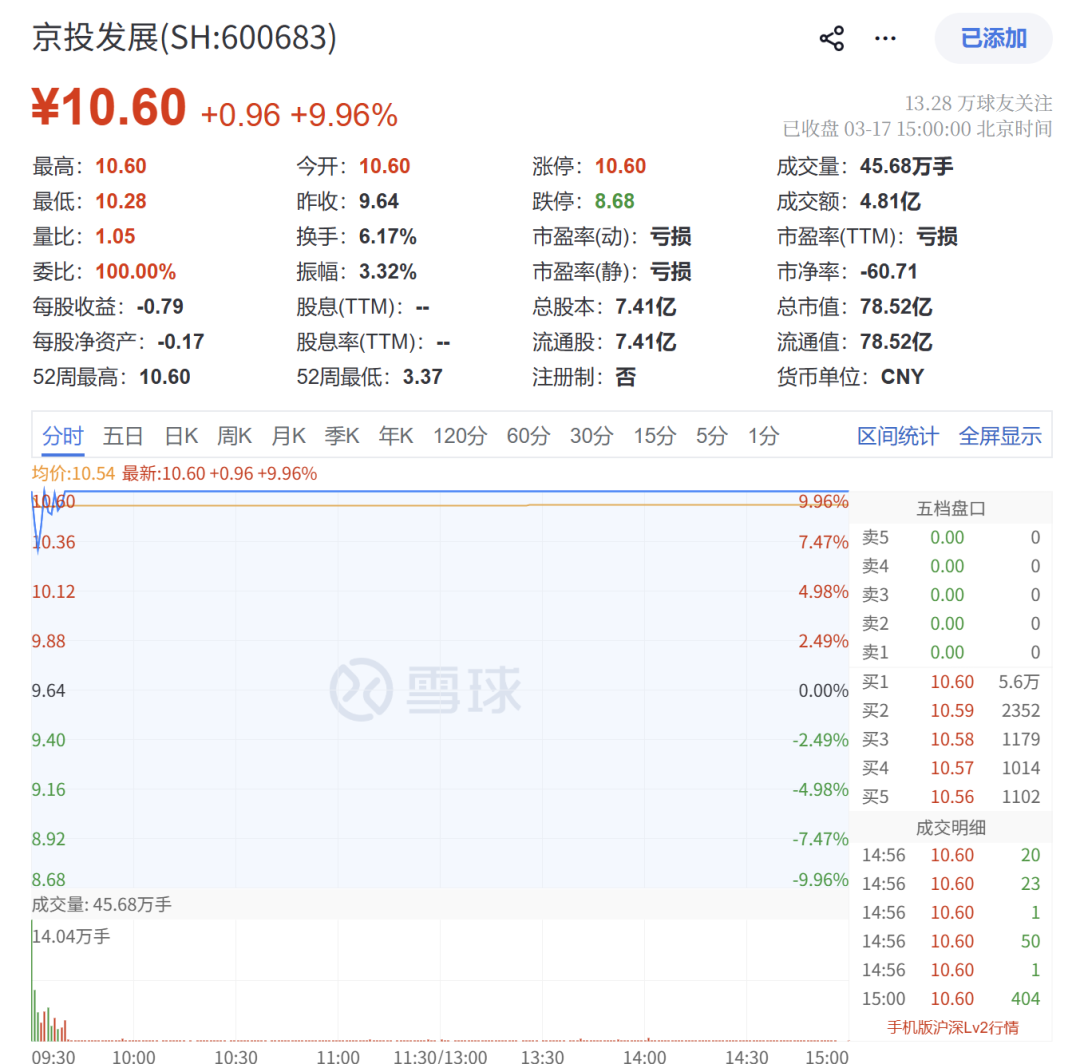Select the 1分 chart tab
This screenshot has height=1064, width=1080.
[x=764, y=436]
